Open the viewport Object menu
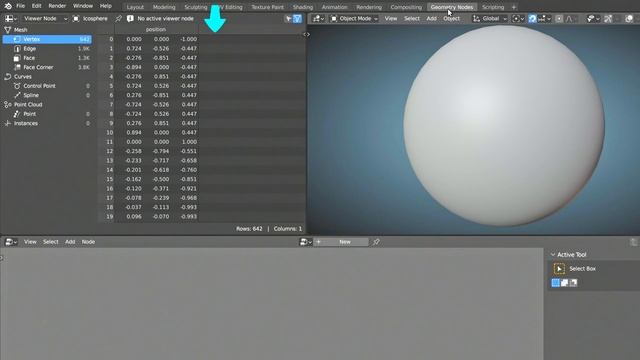Image resolution: width=640 pixels, height=360 pixels. click(451, 18)
